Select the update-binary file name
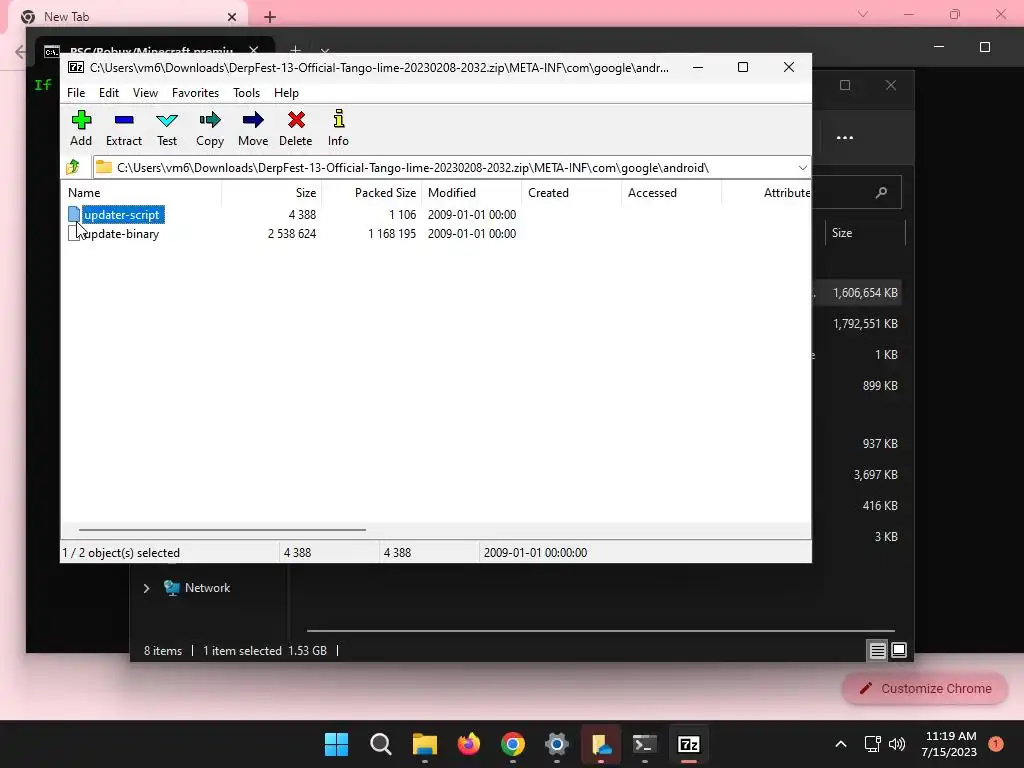The height and width of the screenshot is (768, 1024). pos(122,234)
